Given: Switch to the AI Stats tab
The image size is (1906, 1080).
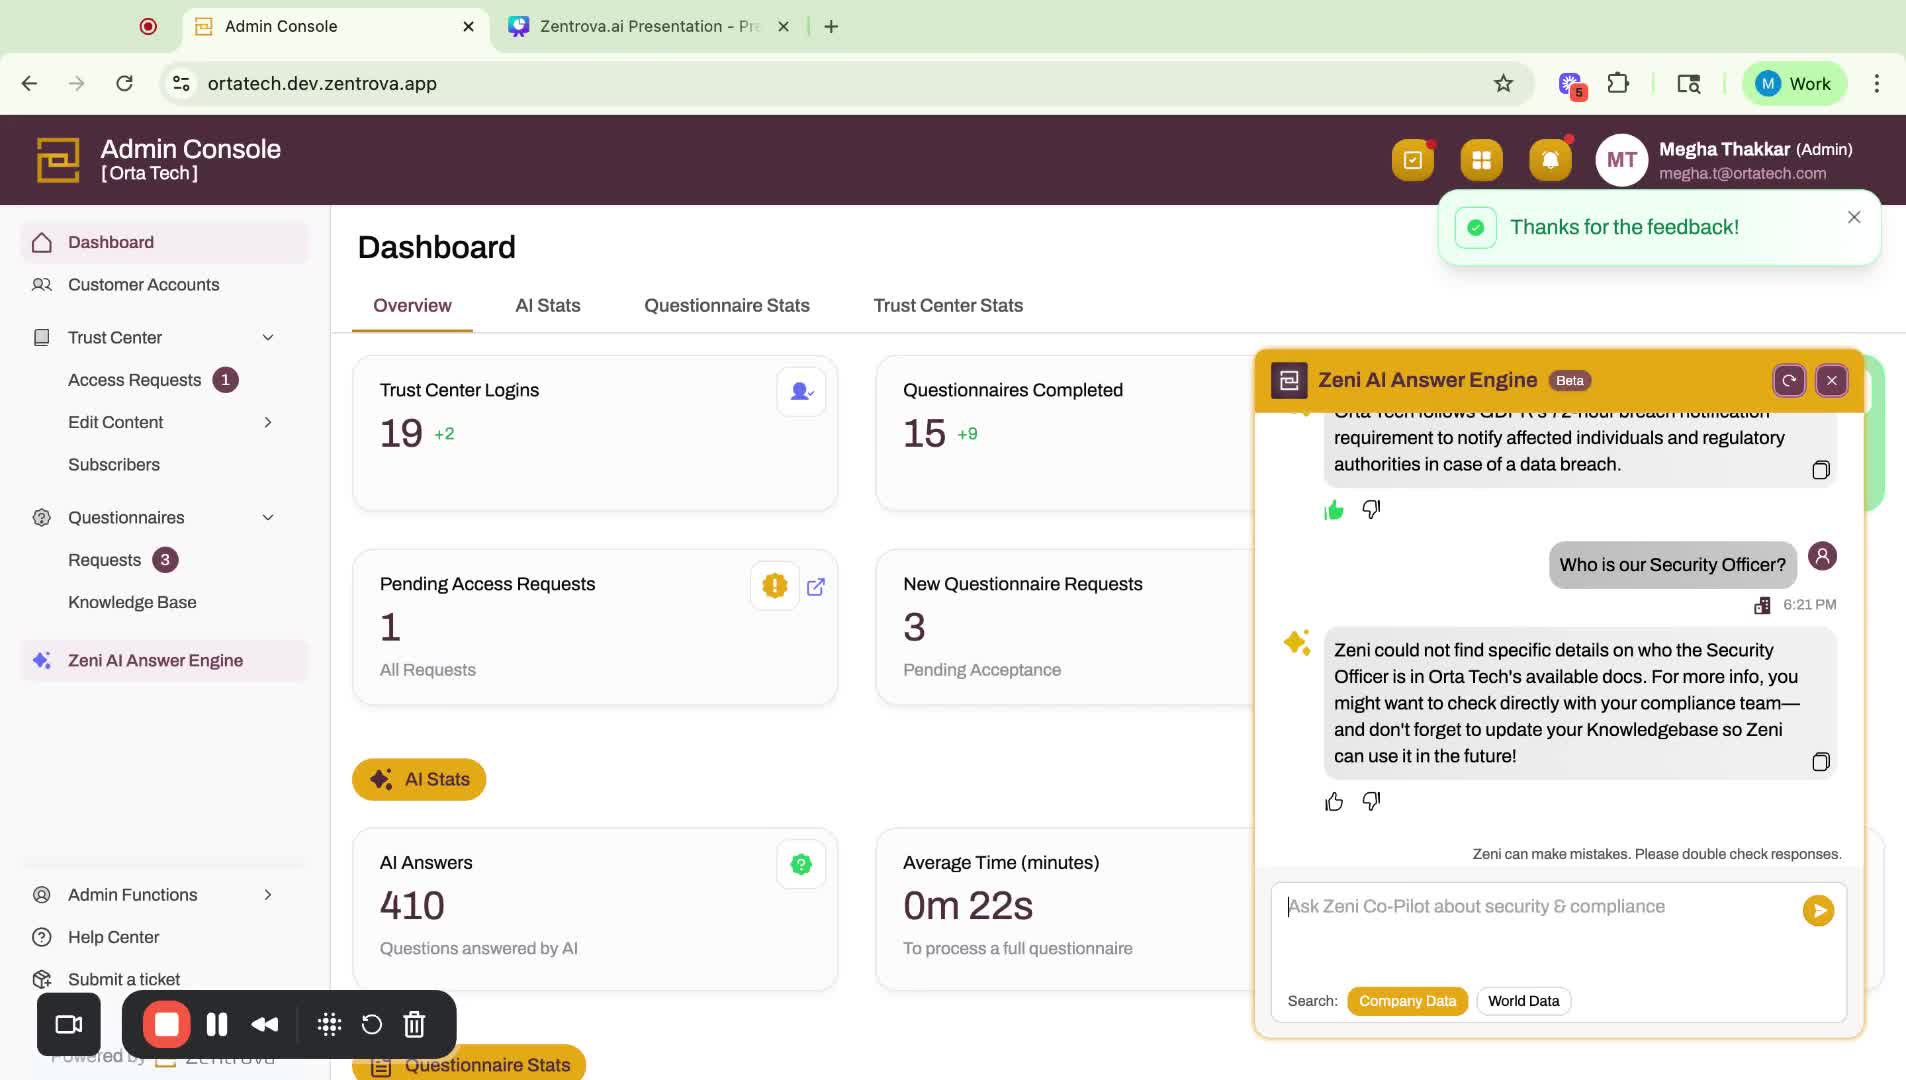Looking at the screenshot, I should 547,305.
